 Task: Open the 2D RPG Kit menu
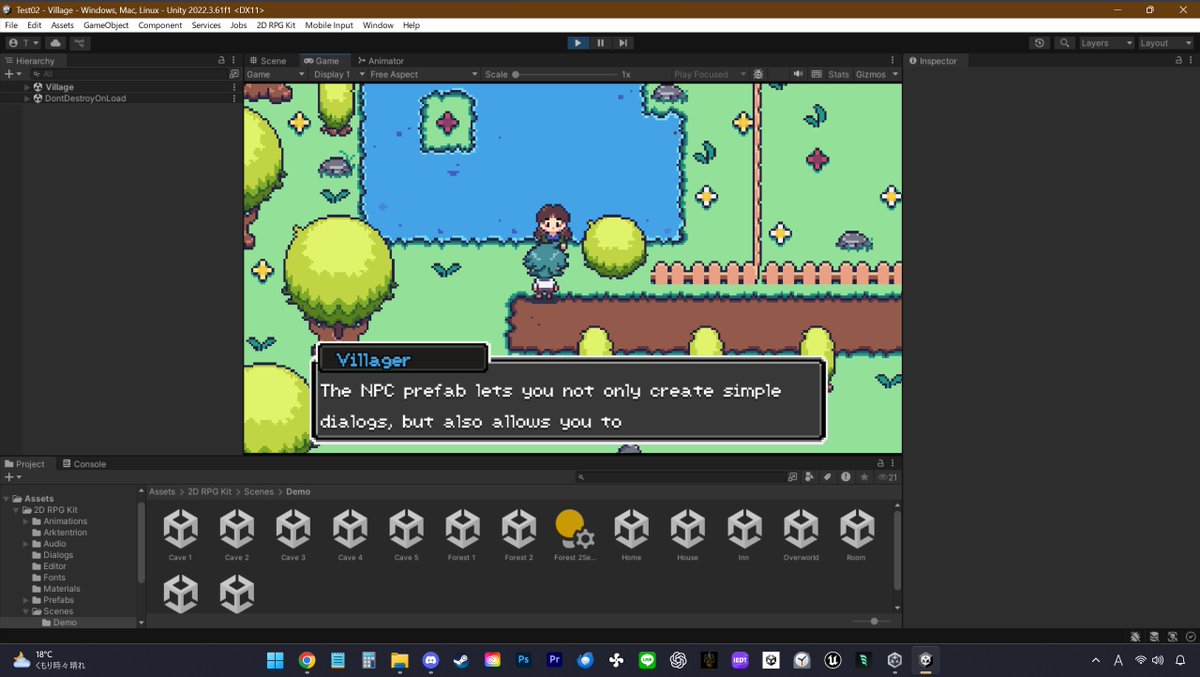pos(276,25)
